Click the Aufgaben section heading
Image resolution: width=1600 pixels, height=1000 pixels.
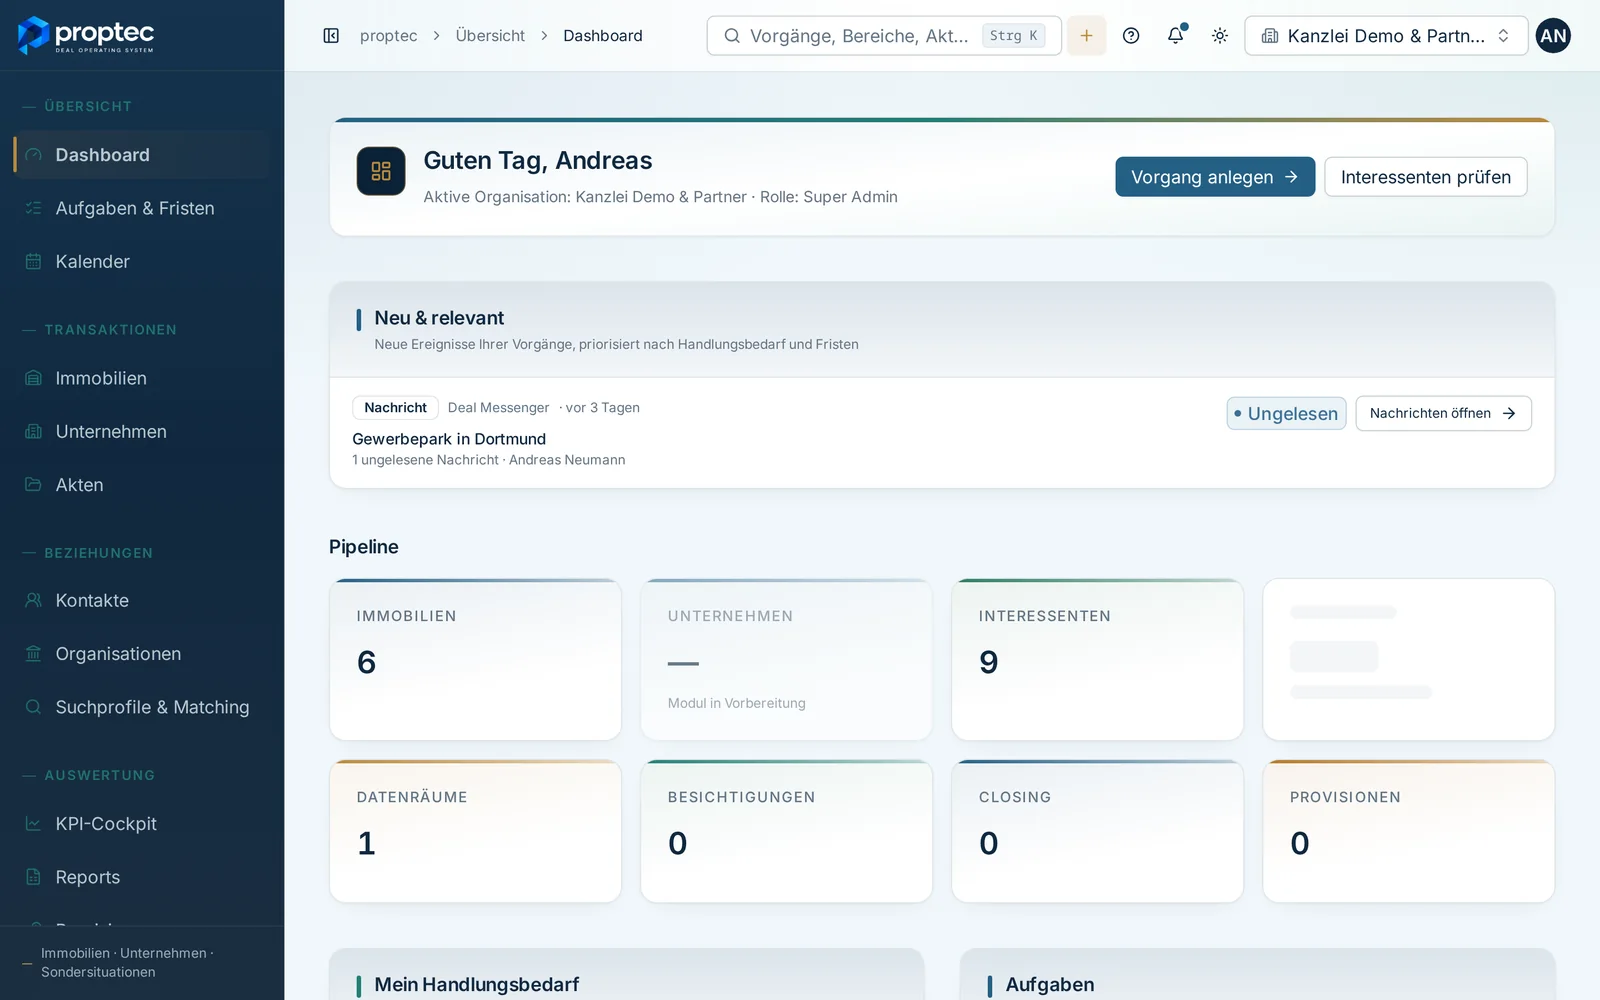1050,984
